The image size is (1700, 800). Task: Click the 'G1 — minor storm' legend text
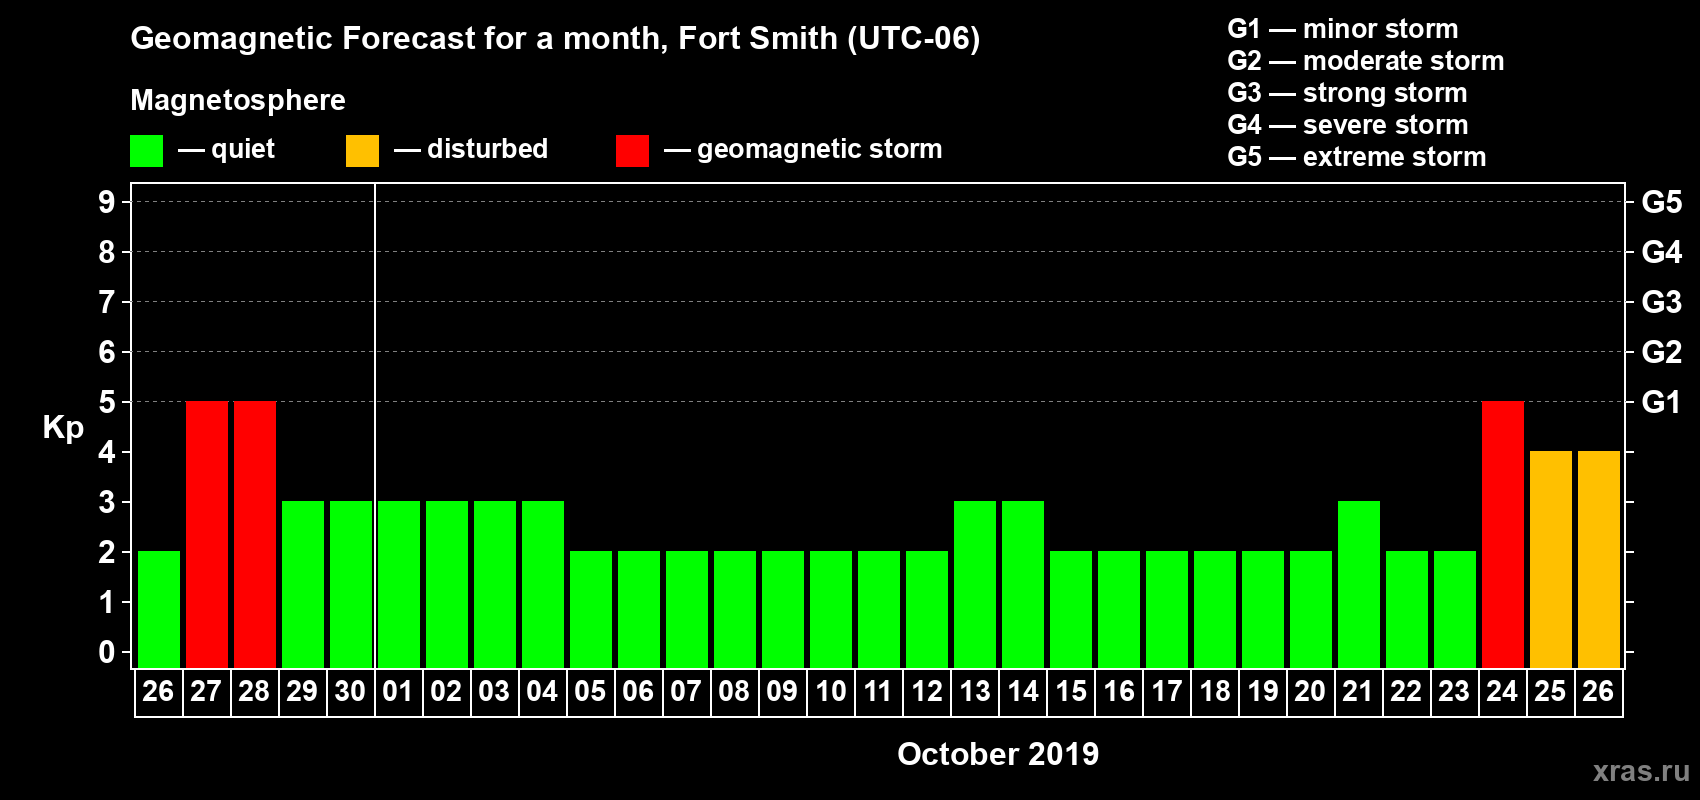click(1343, 29)
